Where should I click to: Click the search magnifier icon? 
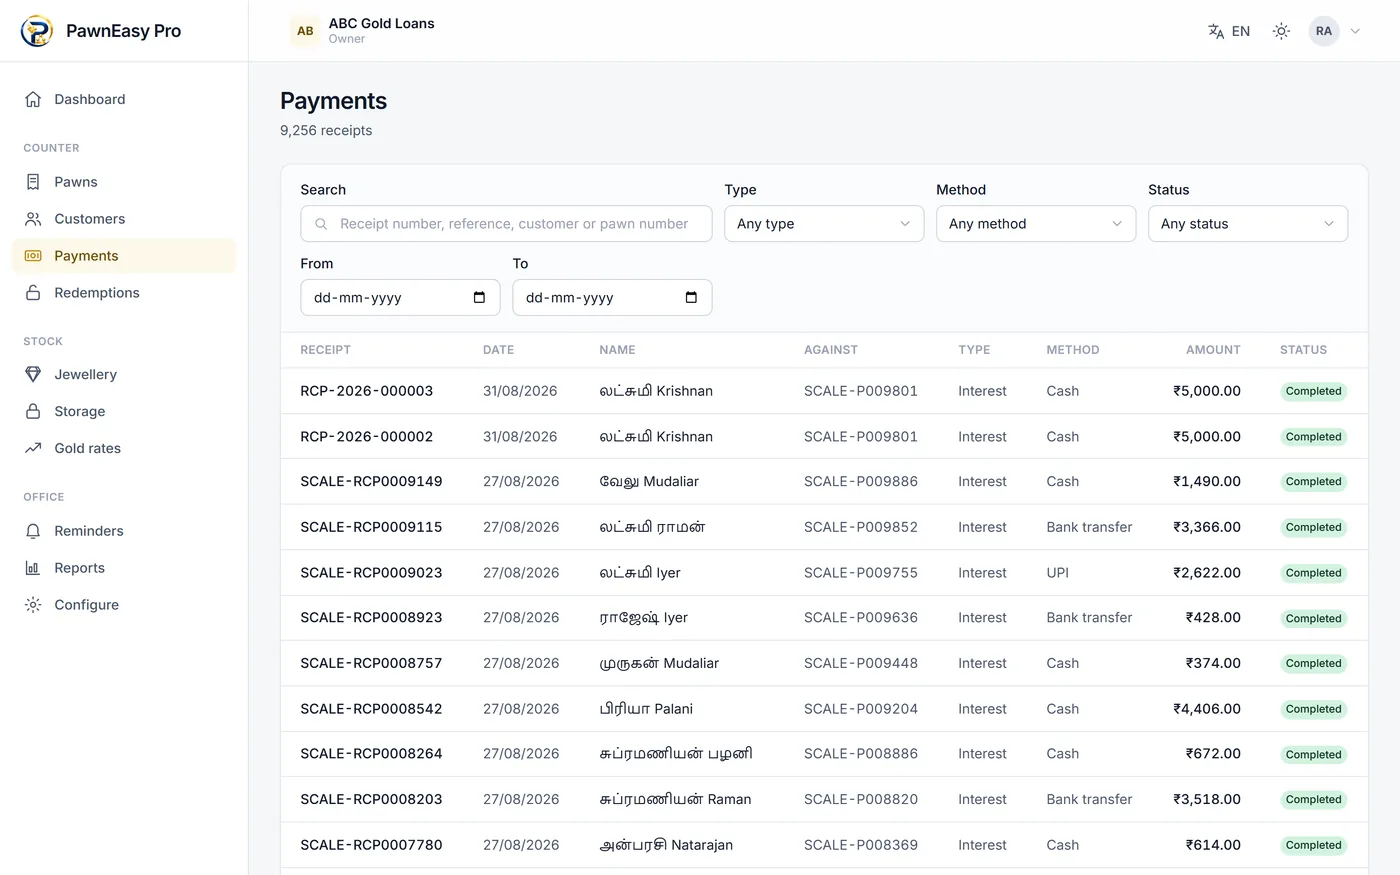tap(321, 224)
